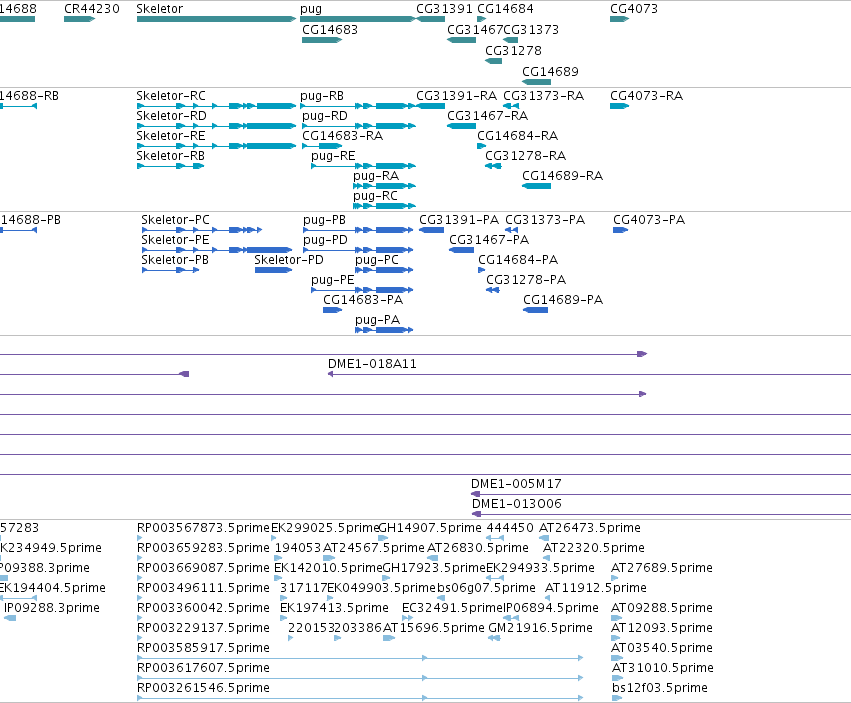Select the pug-PC protein label
Image resolution: width=851 pixels, height=703 pixels.
[377, 261]
